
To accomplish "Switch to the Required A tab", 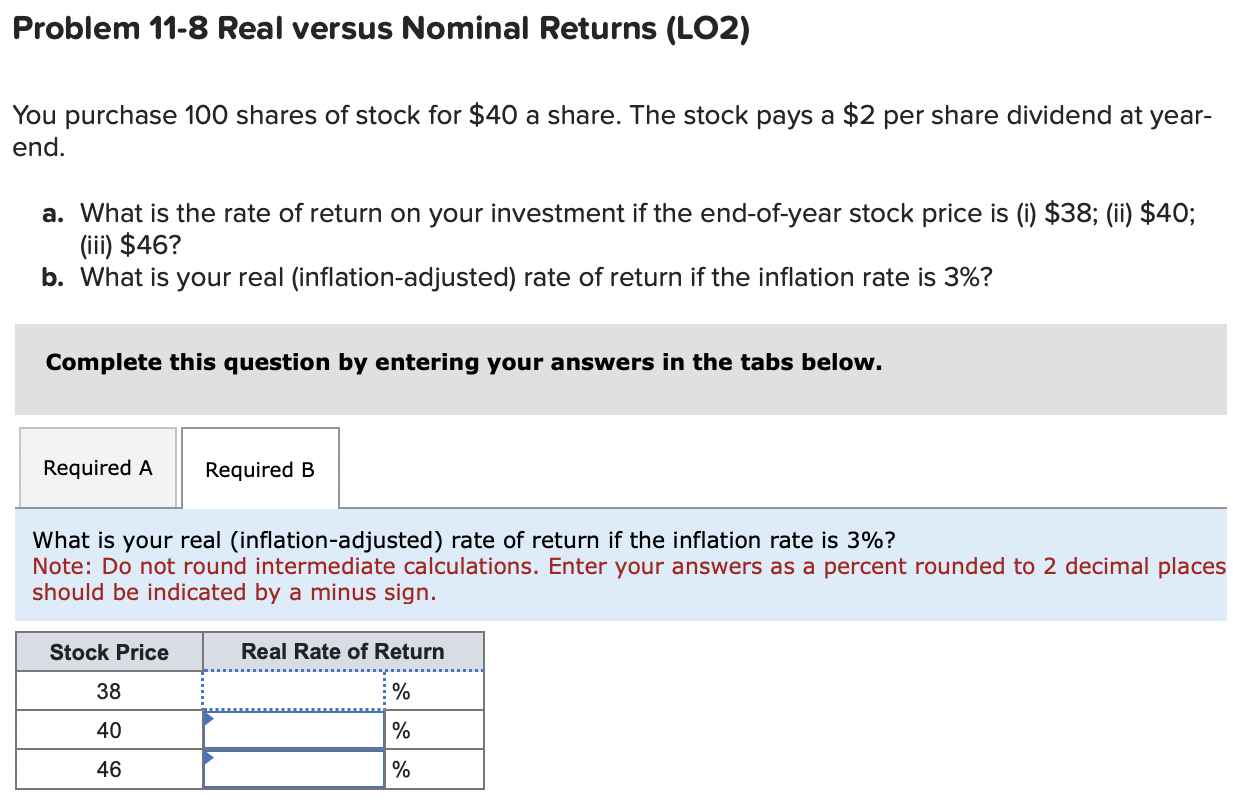I will 97,467.
